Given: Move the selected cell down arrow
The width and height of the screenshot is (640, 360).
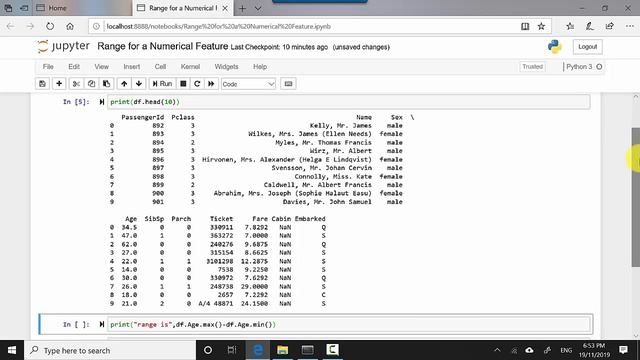Looking at the screenshot, I should click(x=139, y=84).
